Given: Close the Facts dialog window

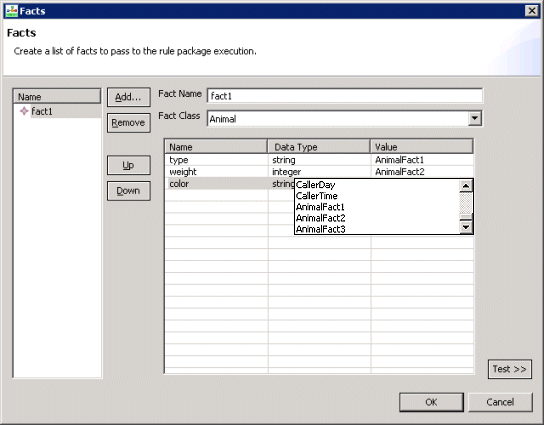Looking at the screenshot, I should (532, 11).
